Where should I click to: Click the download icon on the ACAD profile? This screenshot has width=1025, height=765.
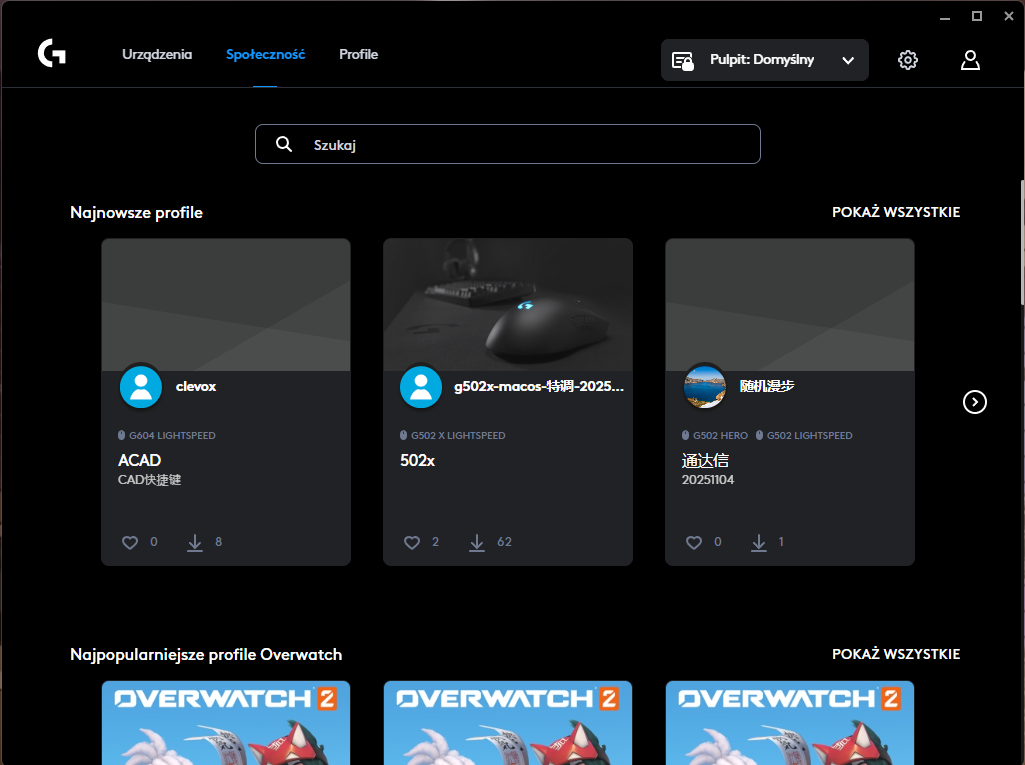tap(195, 541)
